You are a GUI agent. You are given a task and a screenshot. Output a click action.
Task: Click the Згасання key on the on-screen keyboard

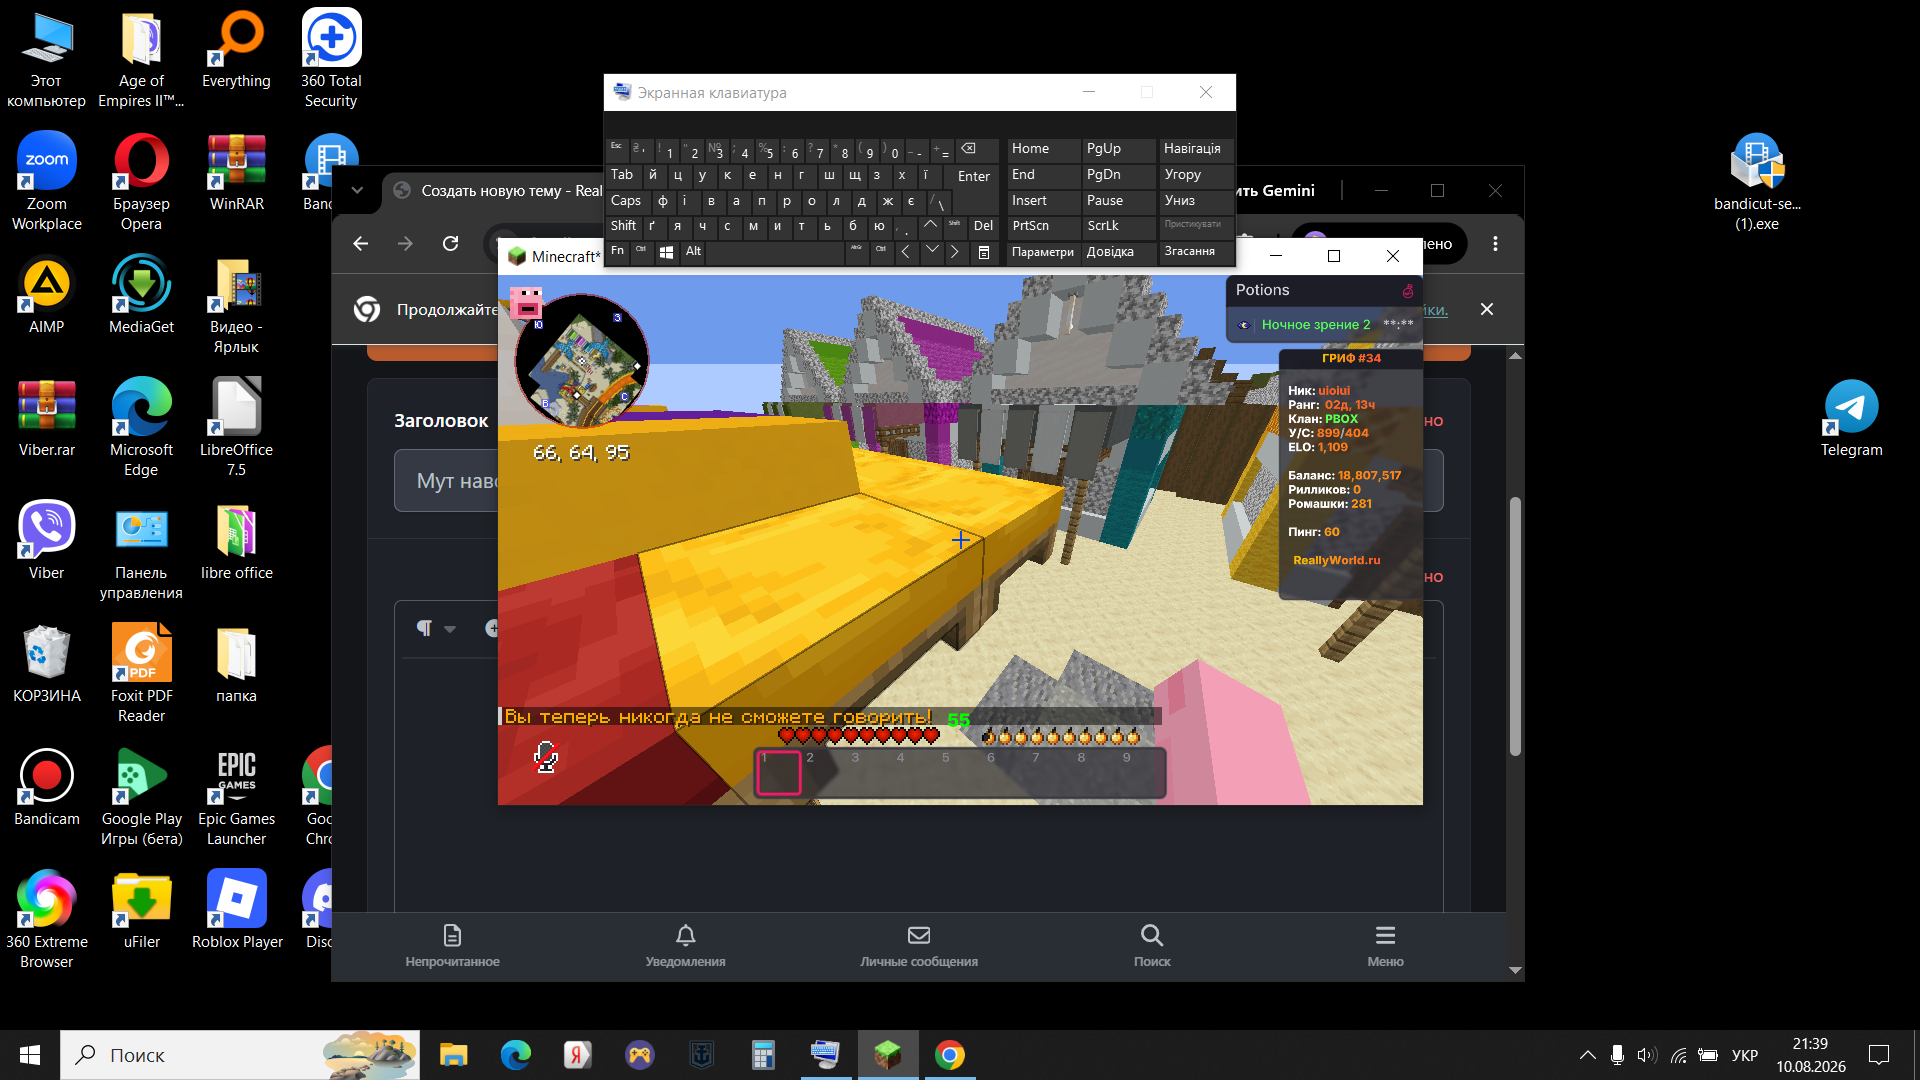1196,252
